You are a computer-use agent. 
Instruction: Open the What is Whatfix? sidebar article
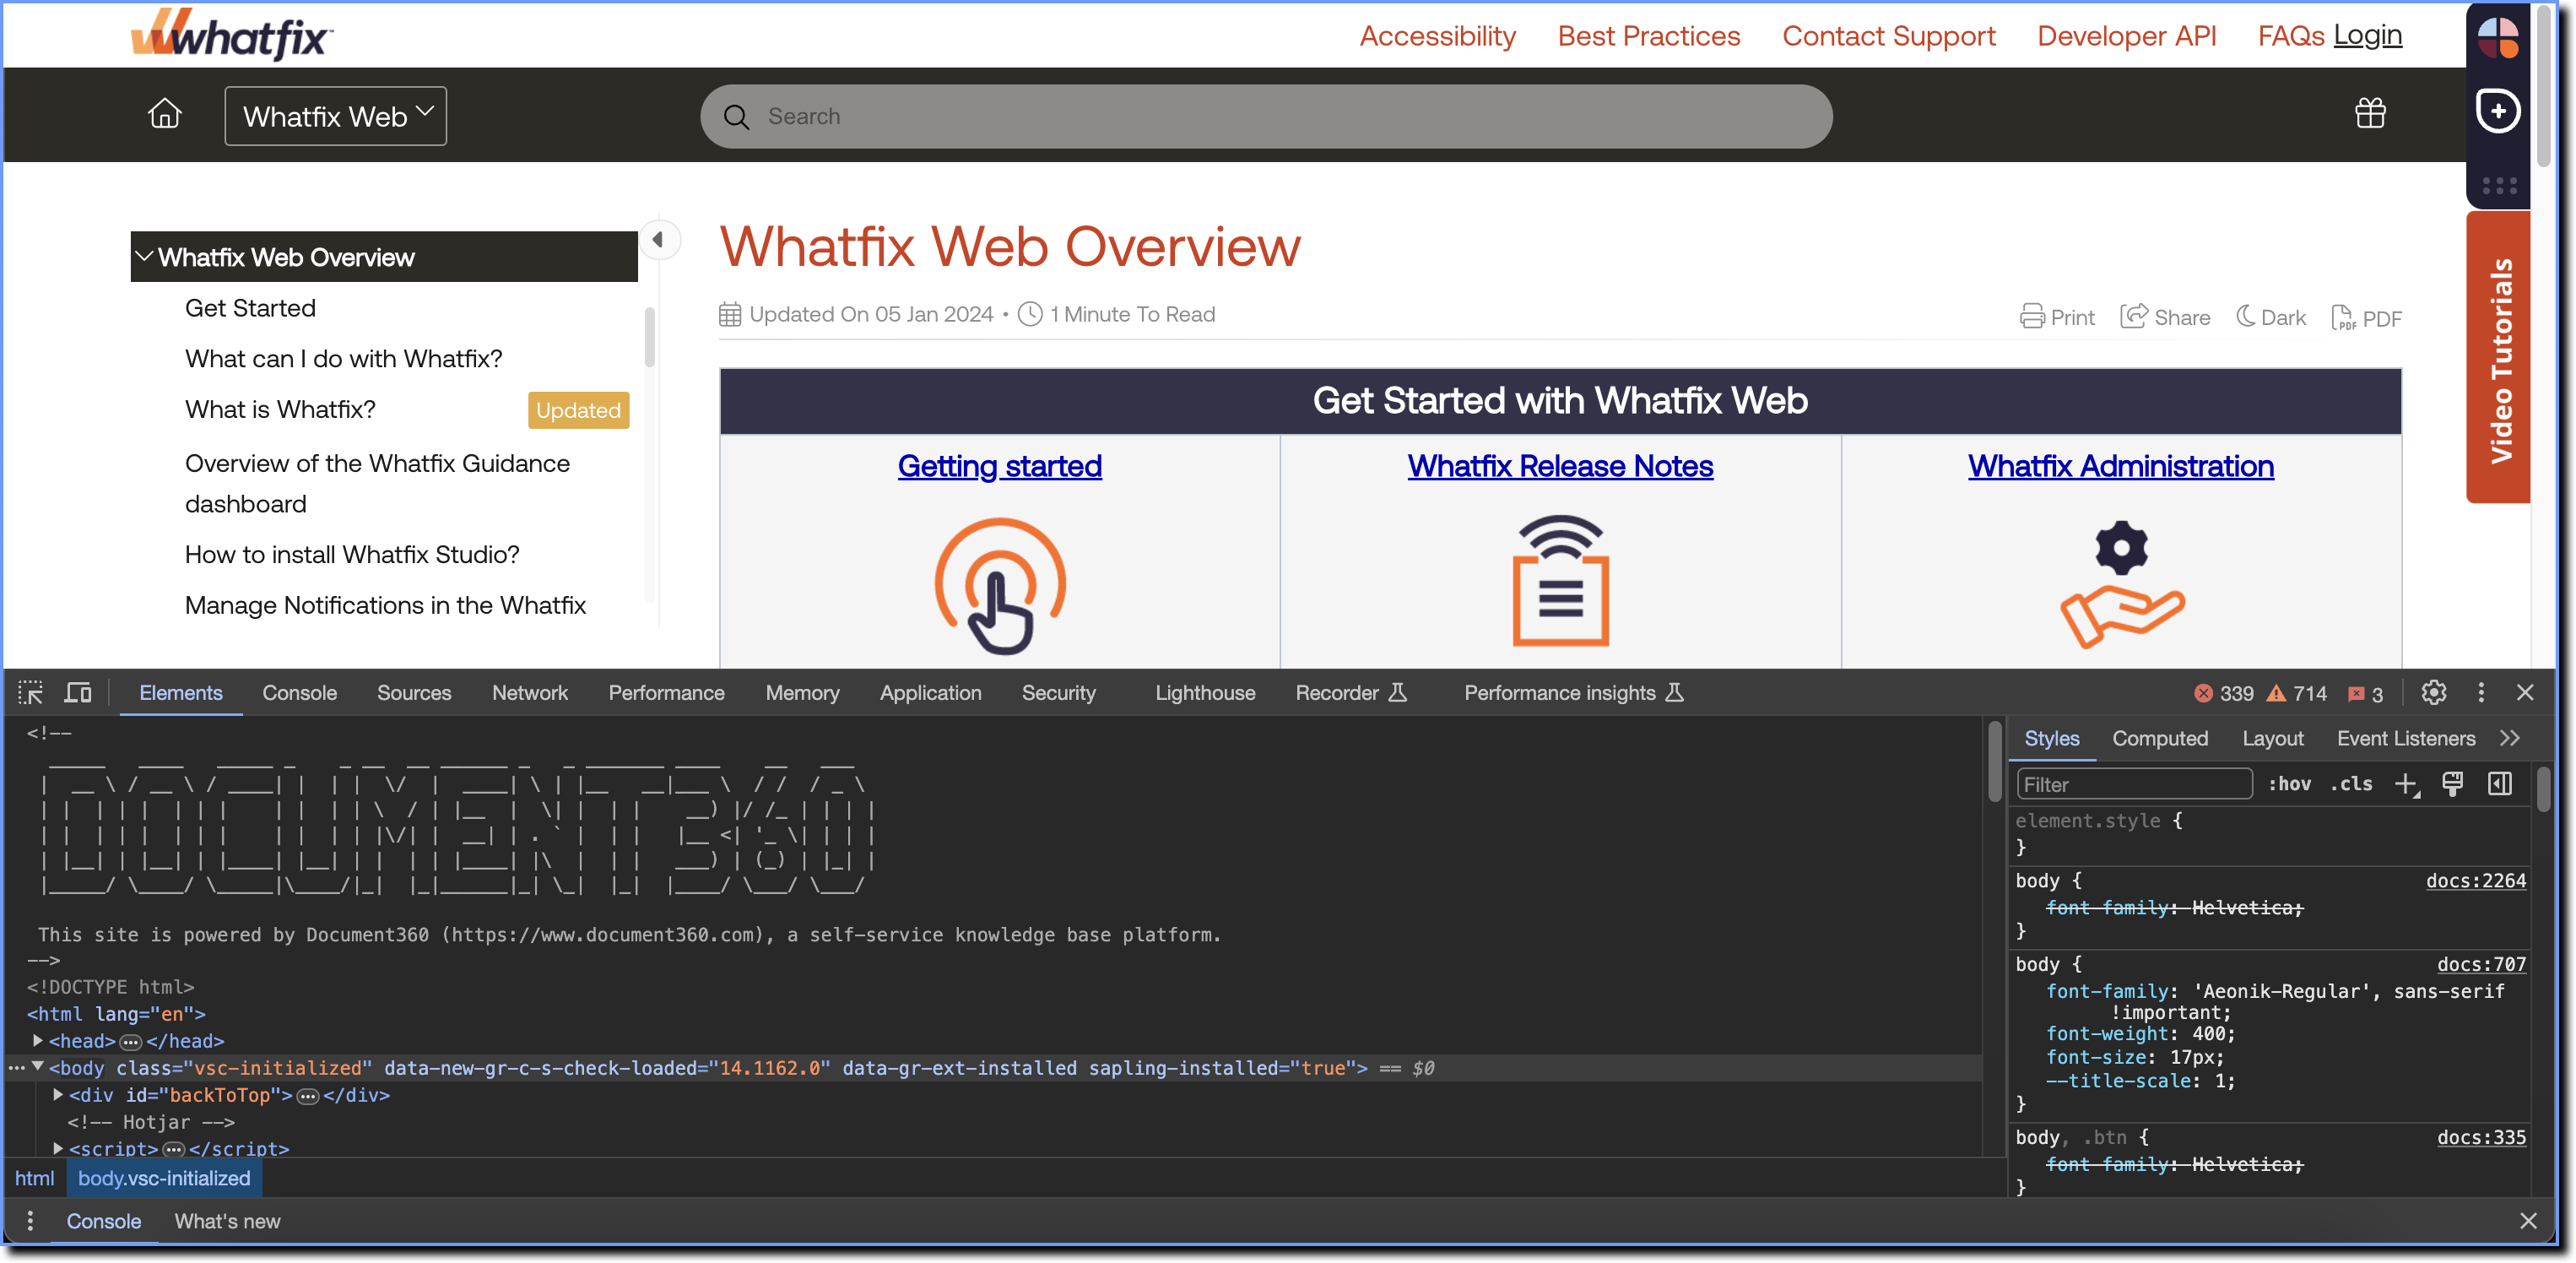[x=280, y=409]
